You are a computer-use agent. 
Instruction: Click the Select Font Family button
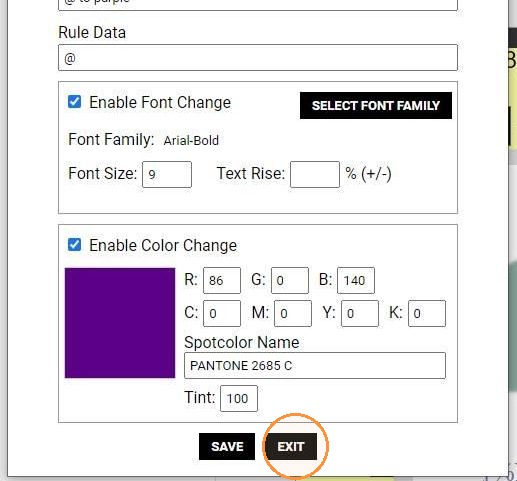(x=376, y=105)
